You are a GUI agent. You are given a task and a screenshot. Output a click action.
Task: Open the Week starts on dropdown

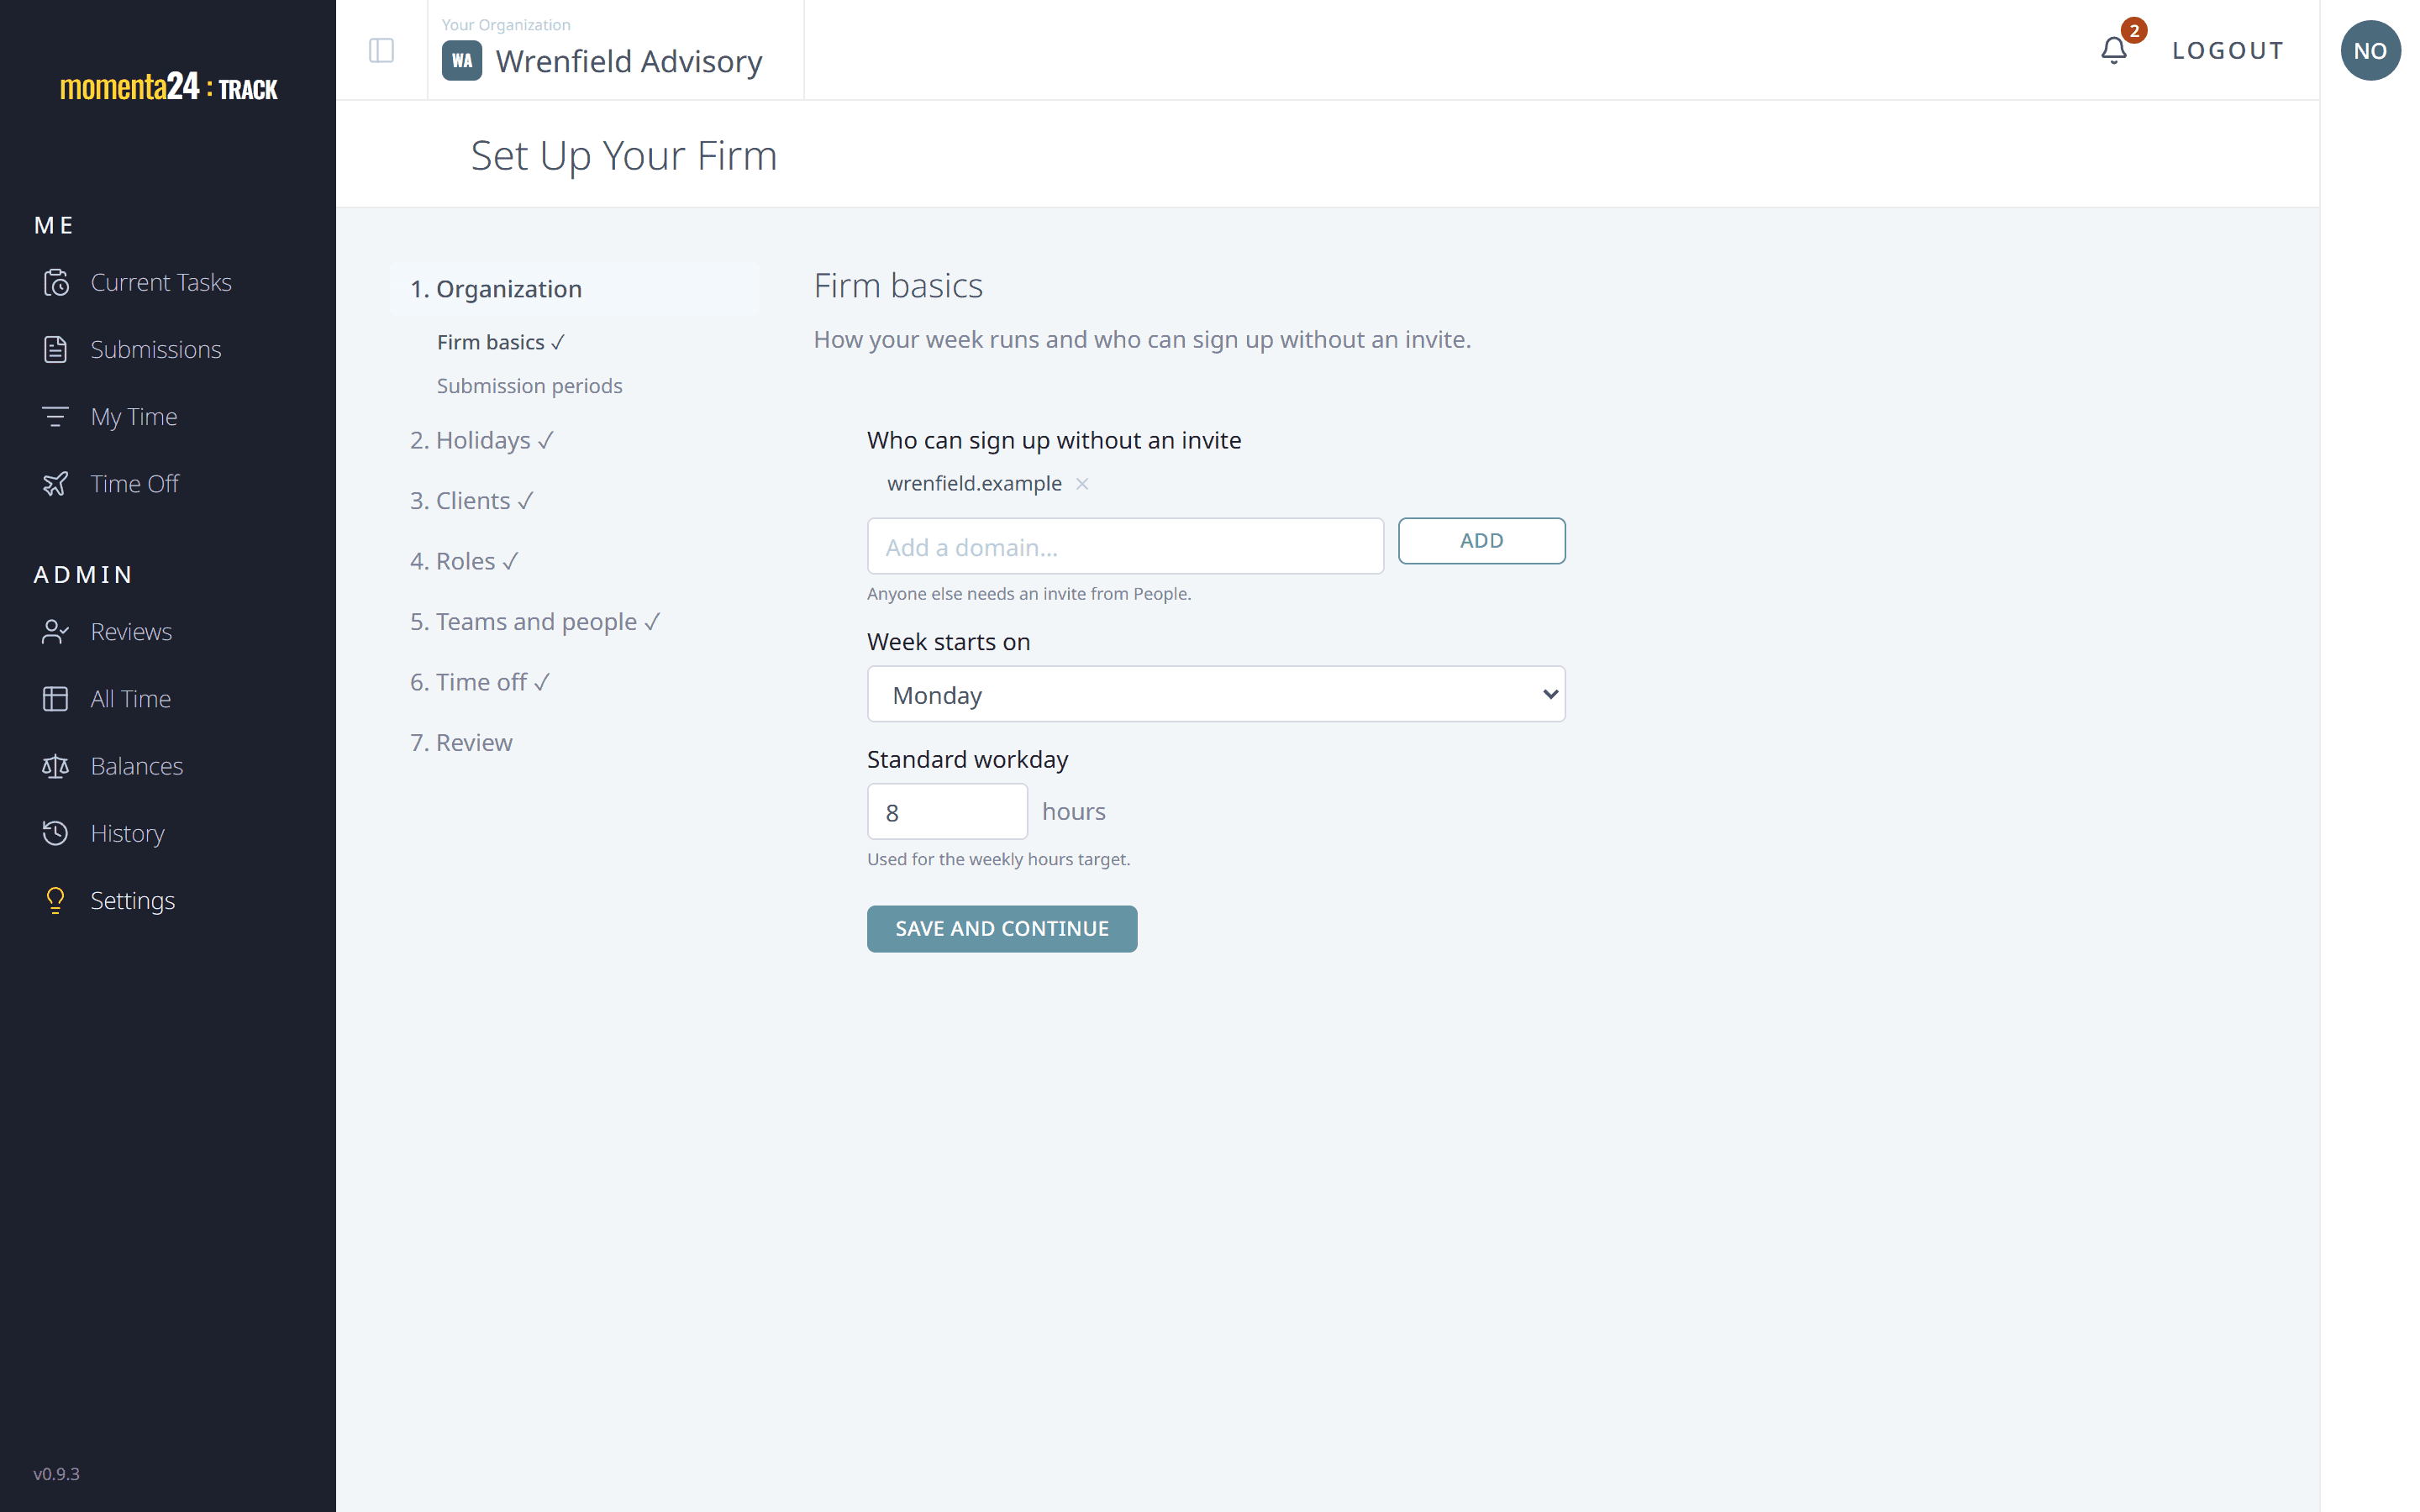[x=1216, y=694]
